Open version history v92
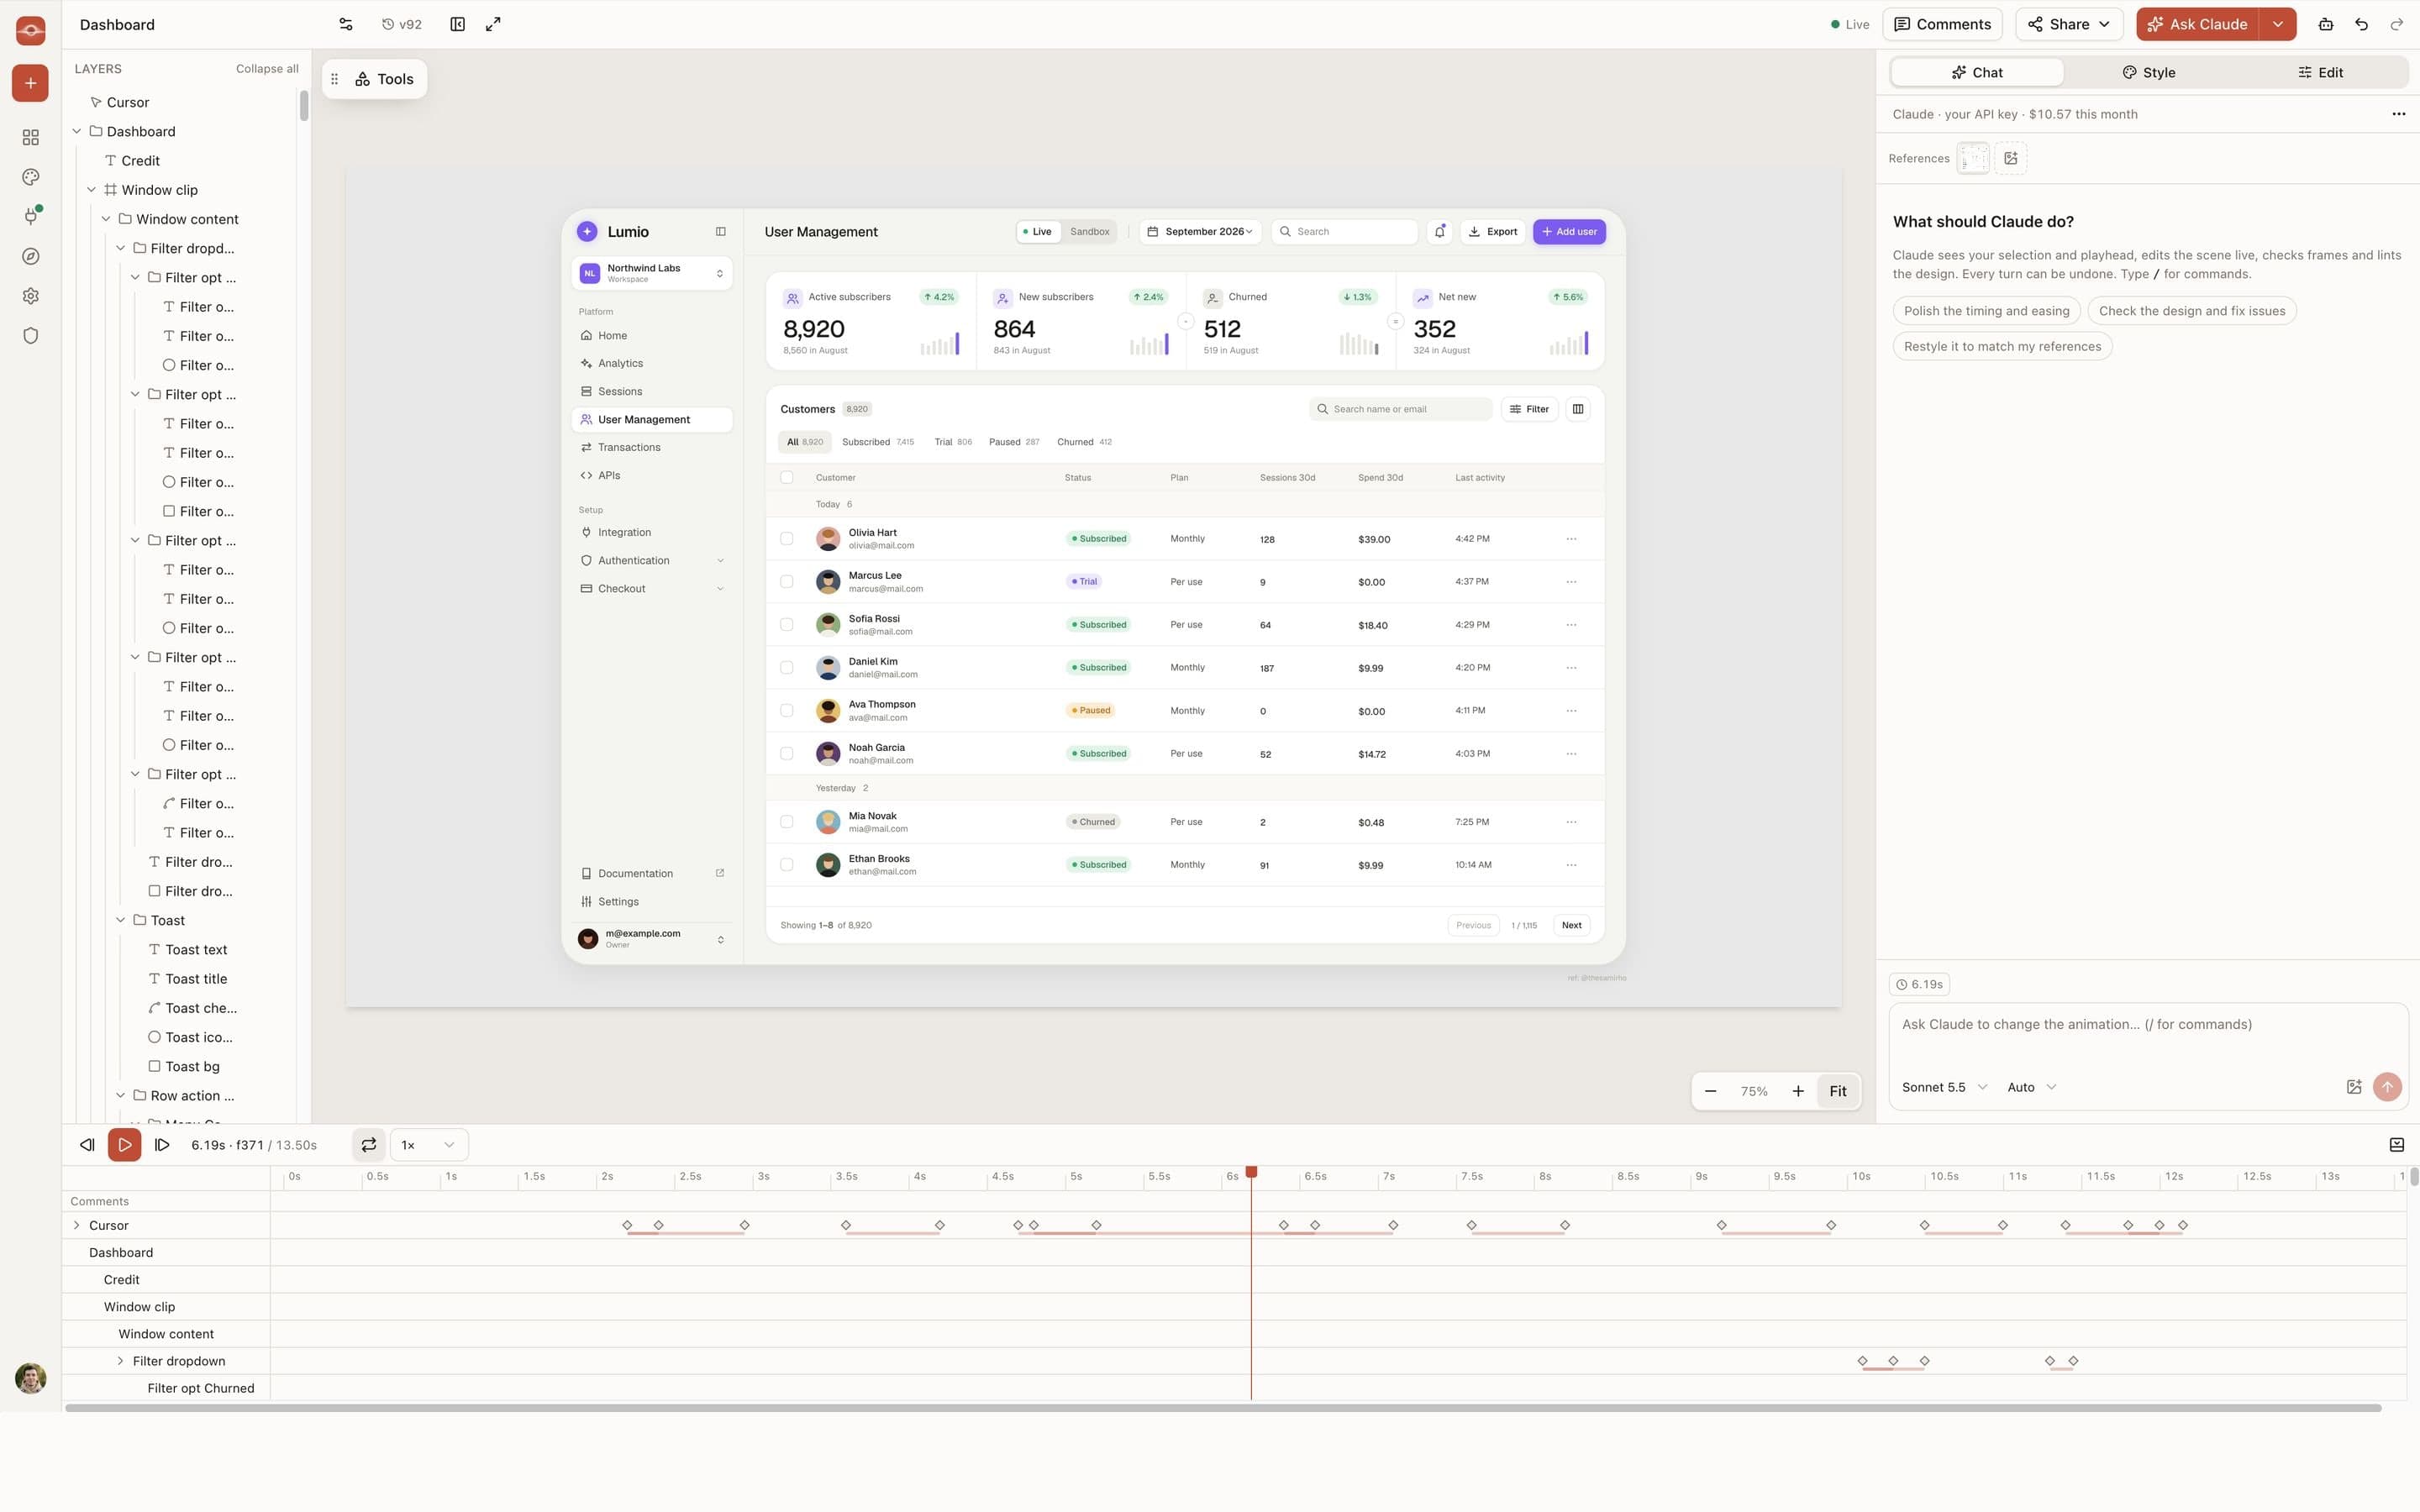Viewport: 2420px width, 1512px height. [x=402, y=24]
